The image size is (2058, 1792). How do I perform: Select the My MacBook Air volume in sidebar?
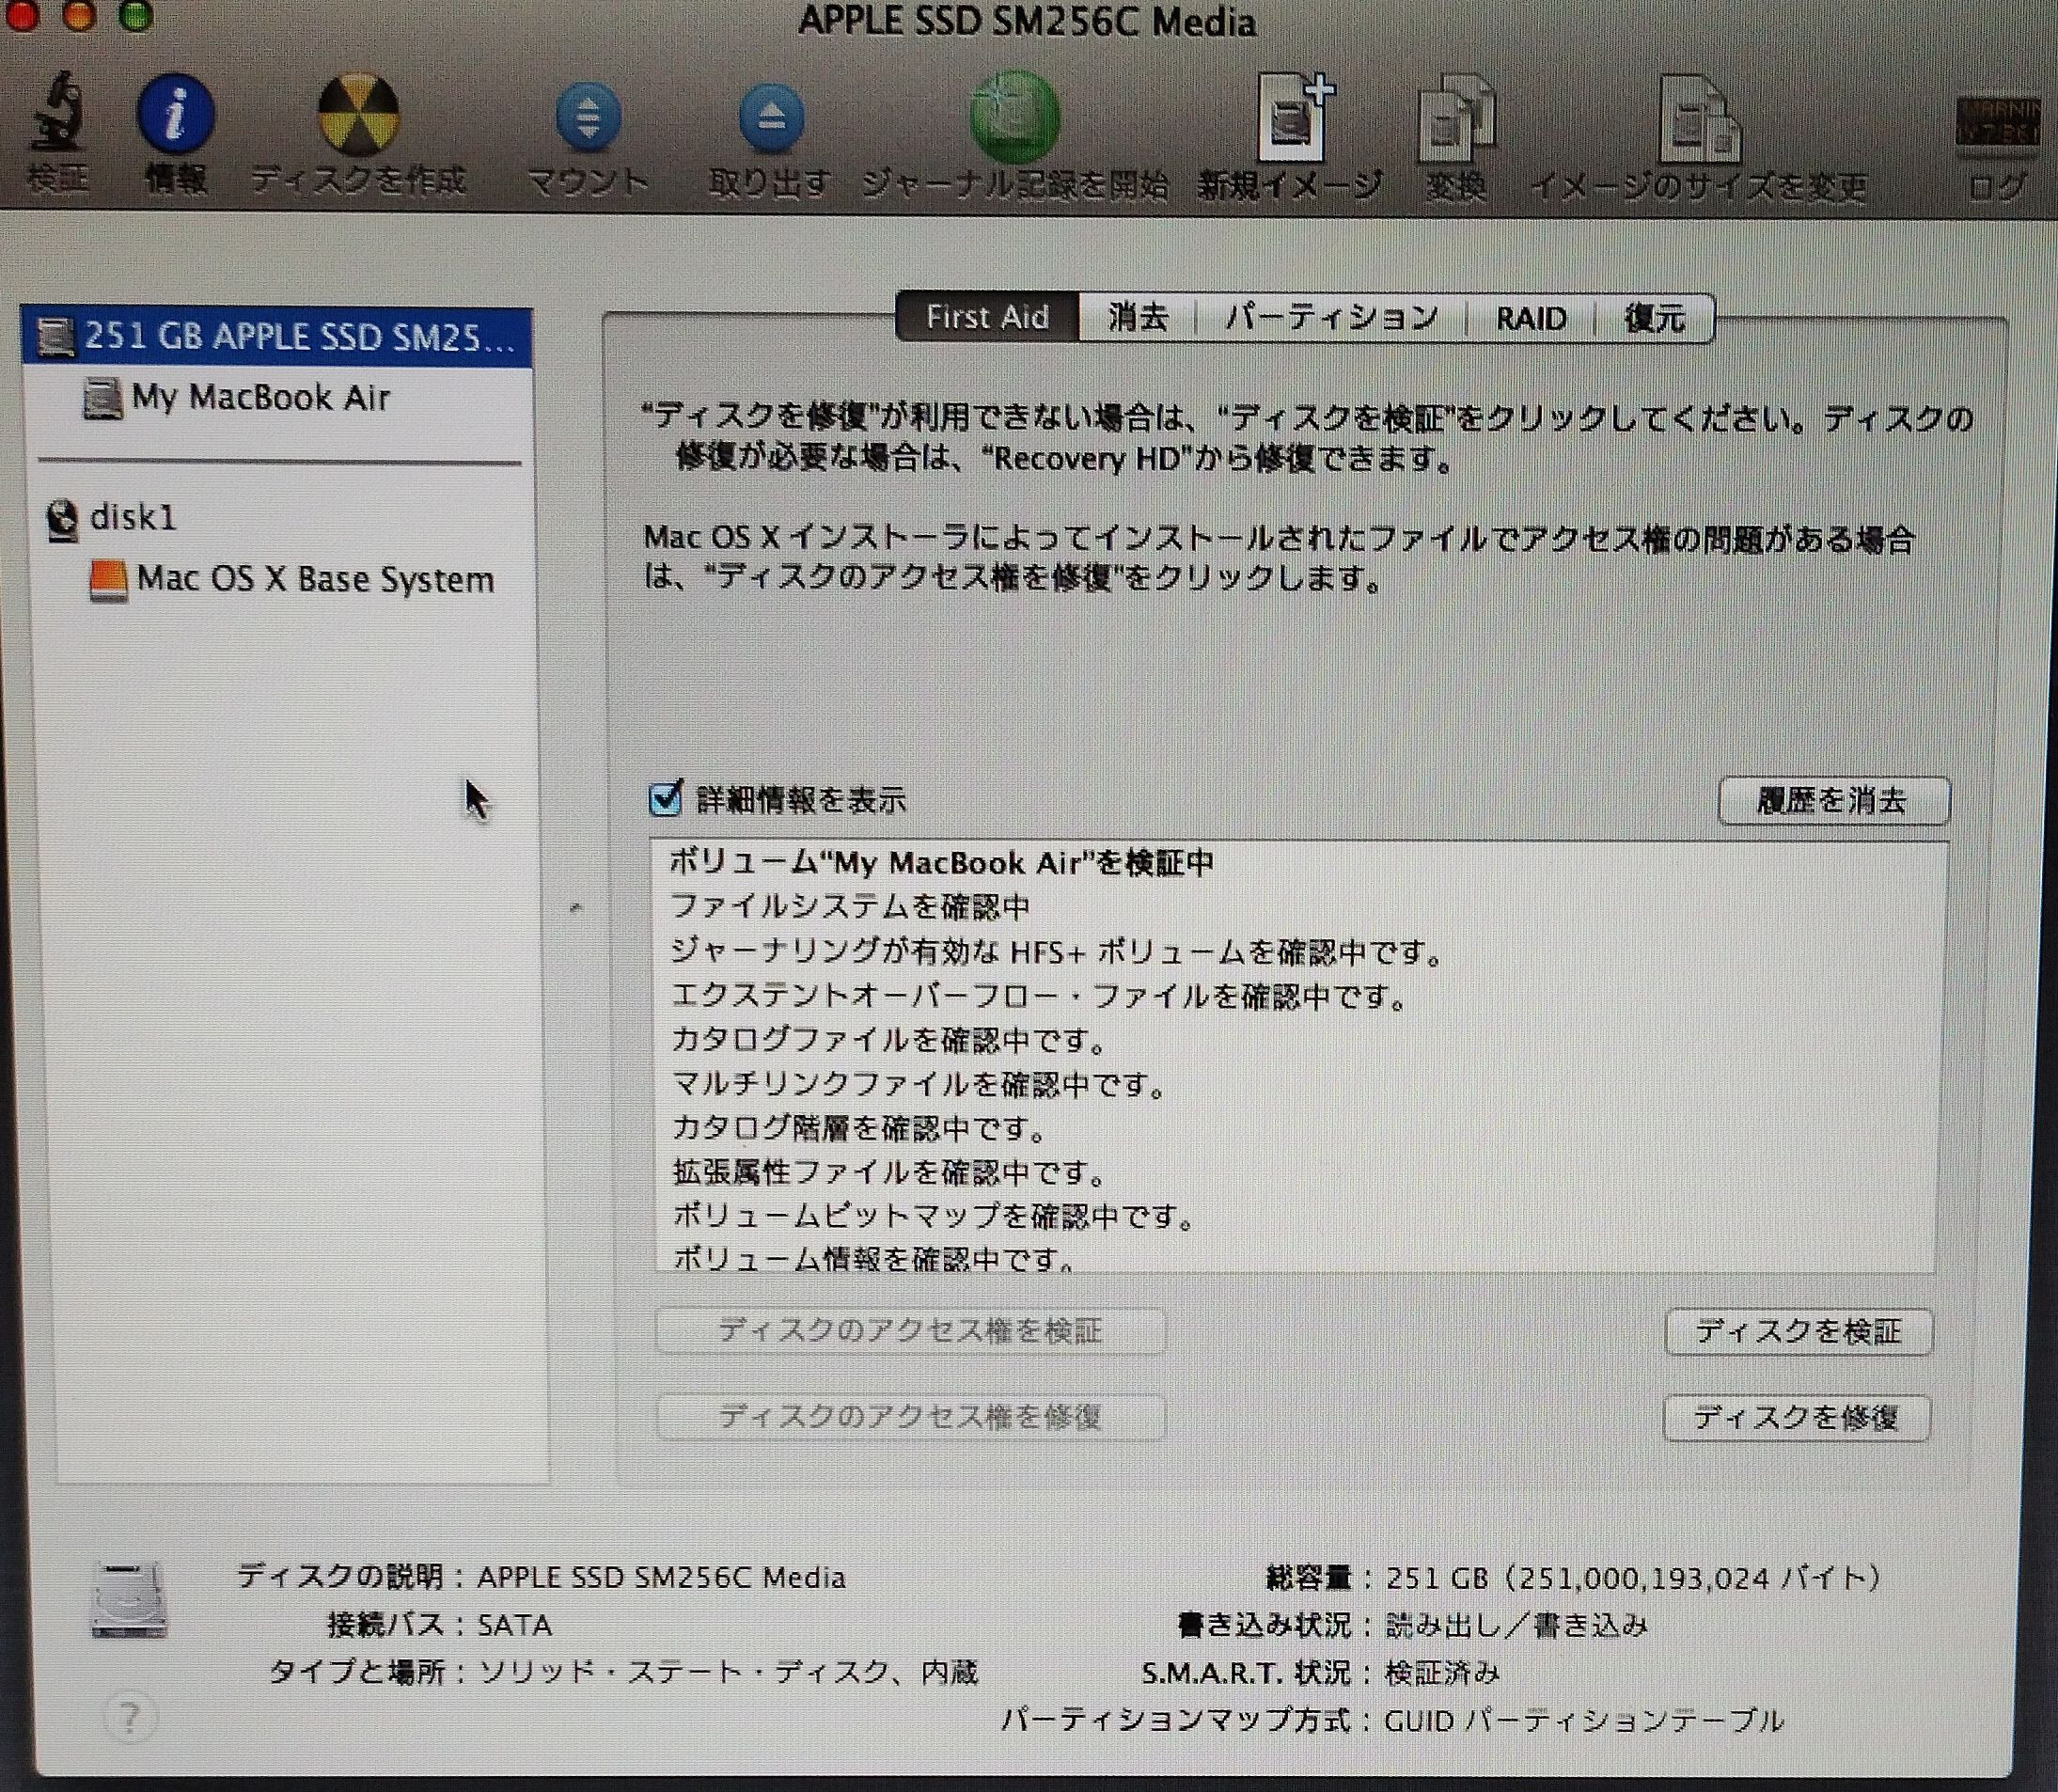pos(260,398)
